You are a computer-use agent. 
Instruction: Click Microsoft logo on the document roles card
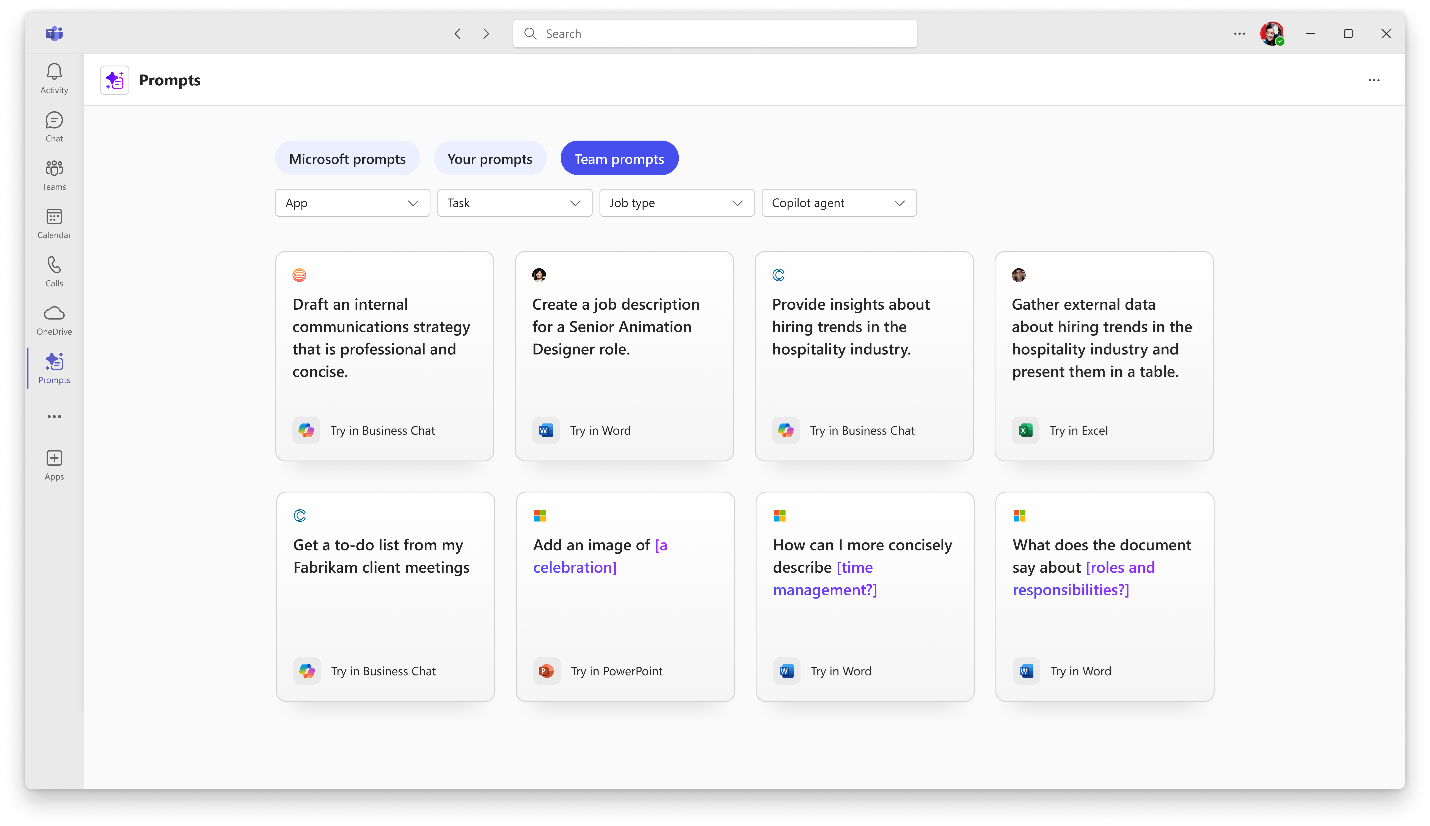[1020, 516]
